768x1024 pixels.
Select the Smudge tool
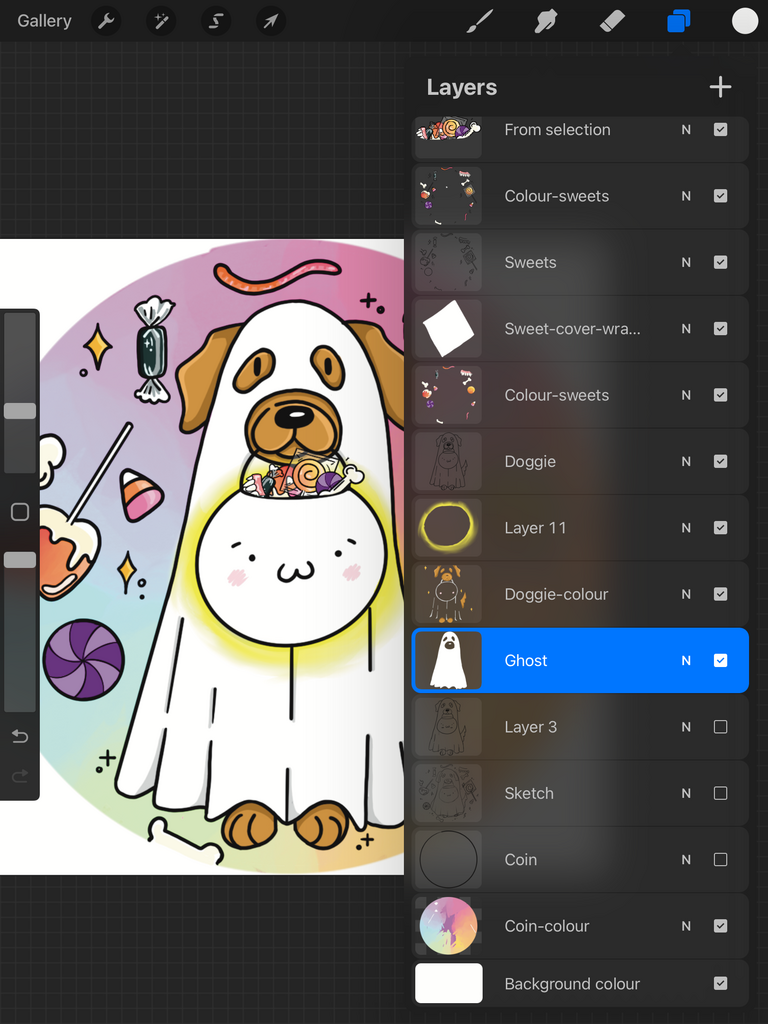(546, 21)
